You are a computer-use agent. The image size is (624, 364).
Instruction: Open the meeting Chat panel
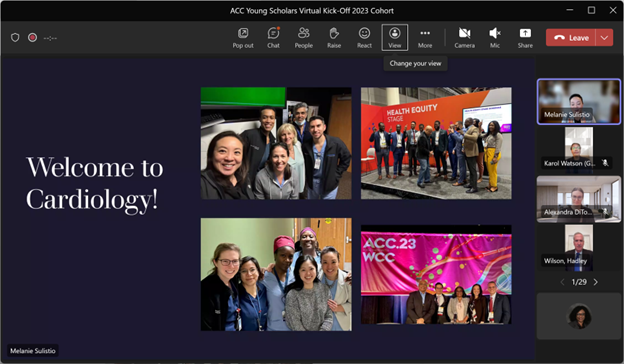pos(273,38)
